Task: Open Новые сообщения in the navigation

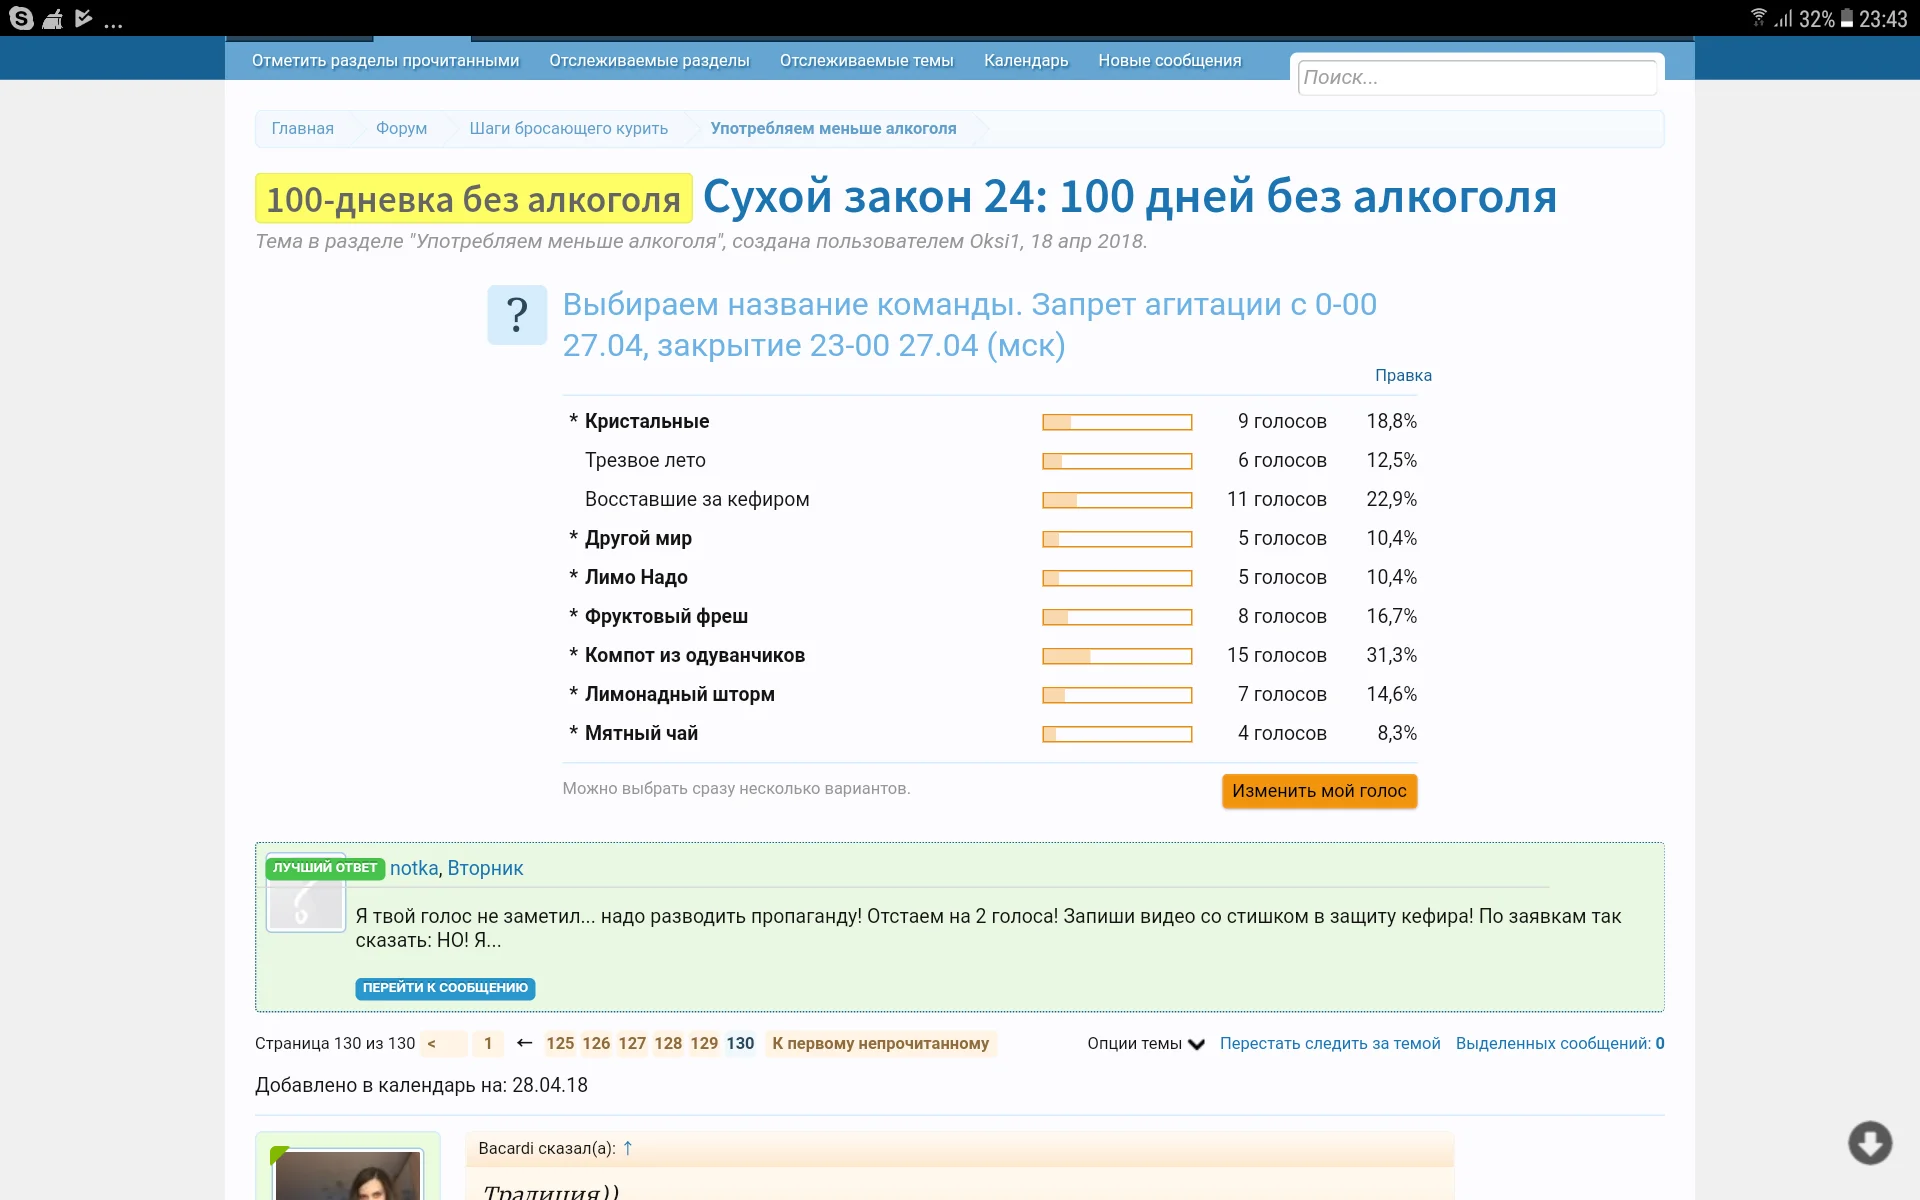Action: pyautogui.click(x=1169, y=60)
